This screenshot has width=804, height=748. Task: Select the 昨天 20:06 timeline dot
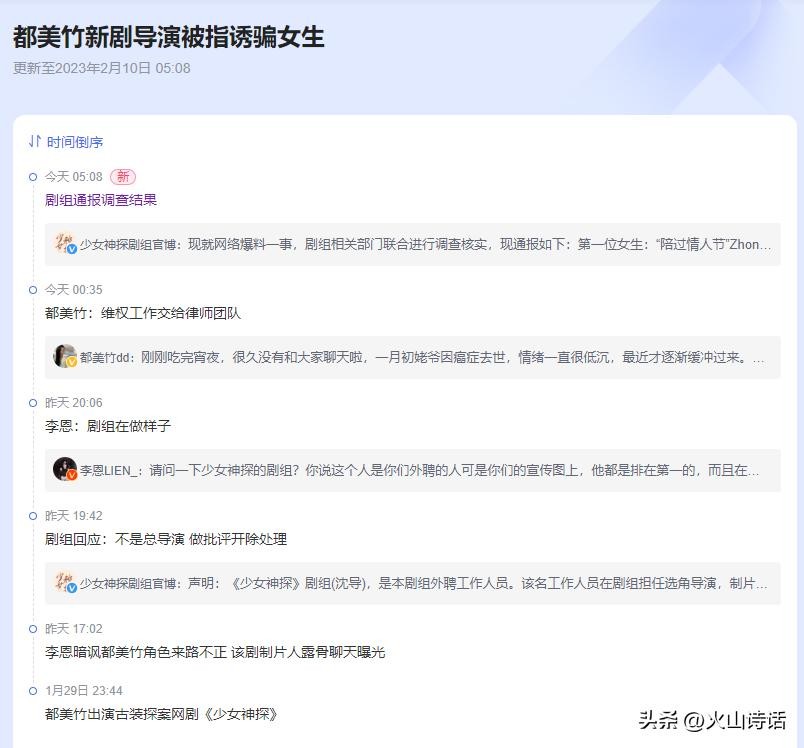pos(33,403)
